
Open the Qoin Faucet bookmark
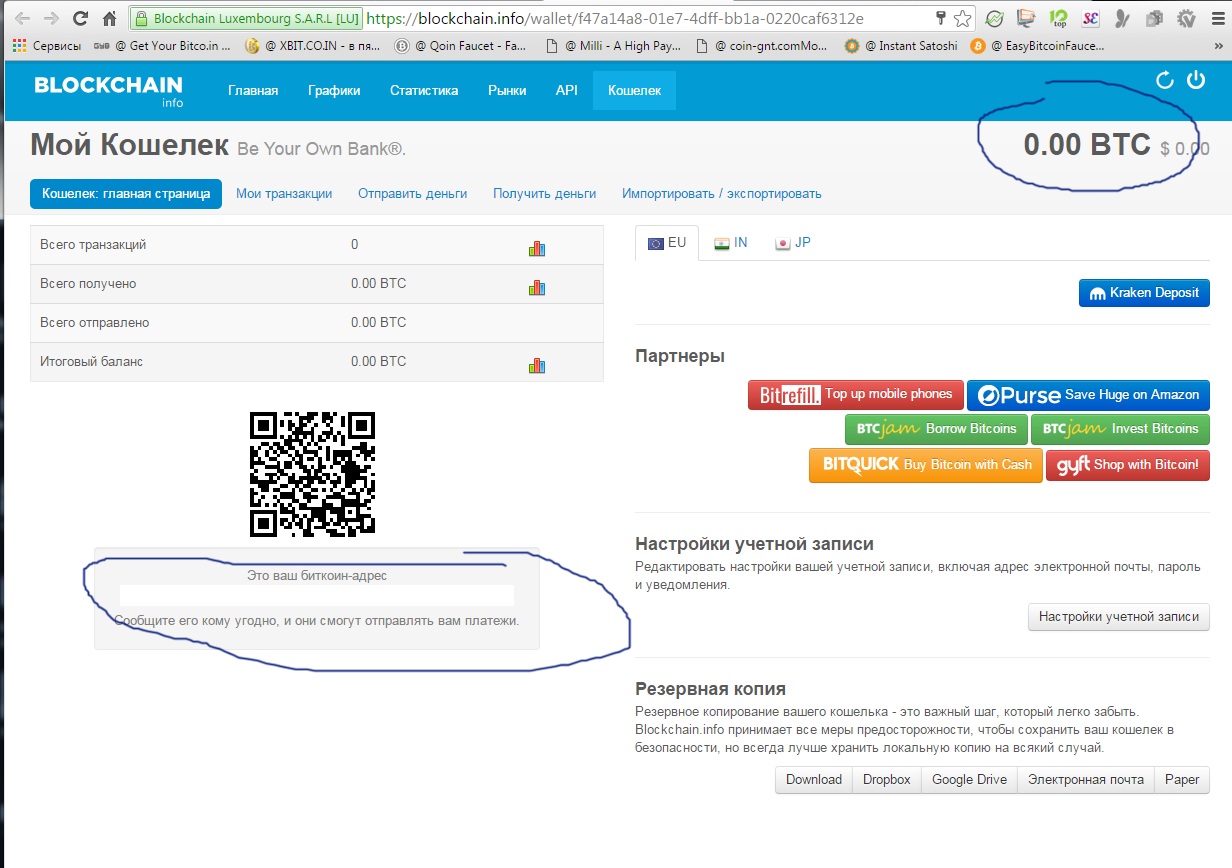[x=462, y=46]
